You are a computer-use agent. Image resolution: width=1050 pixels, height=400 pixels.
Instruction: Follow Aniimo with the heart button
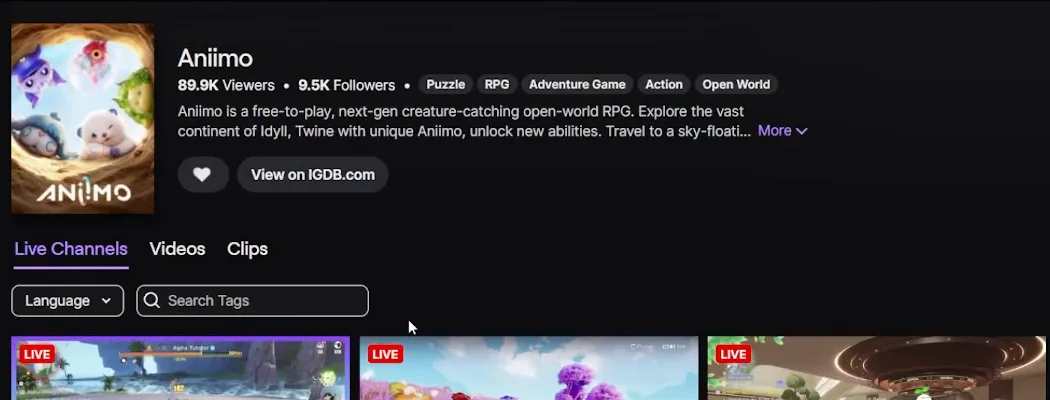coord(202,175)
